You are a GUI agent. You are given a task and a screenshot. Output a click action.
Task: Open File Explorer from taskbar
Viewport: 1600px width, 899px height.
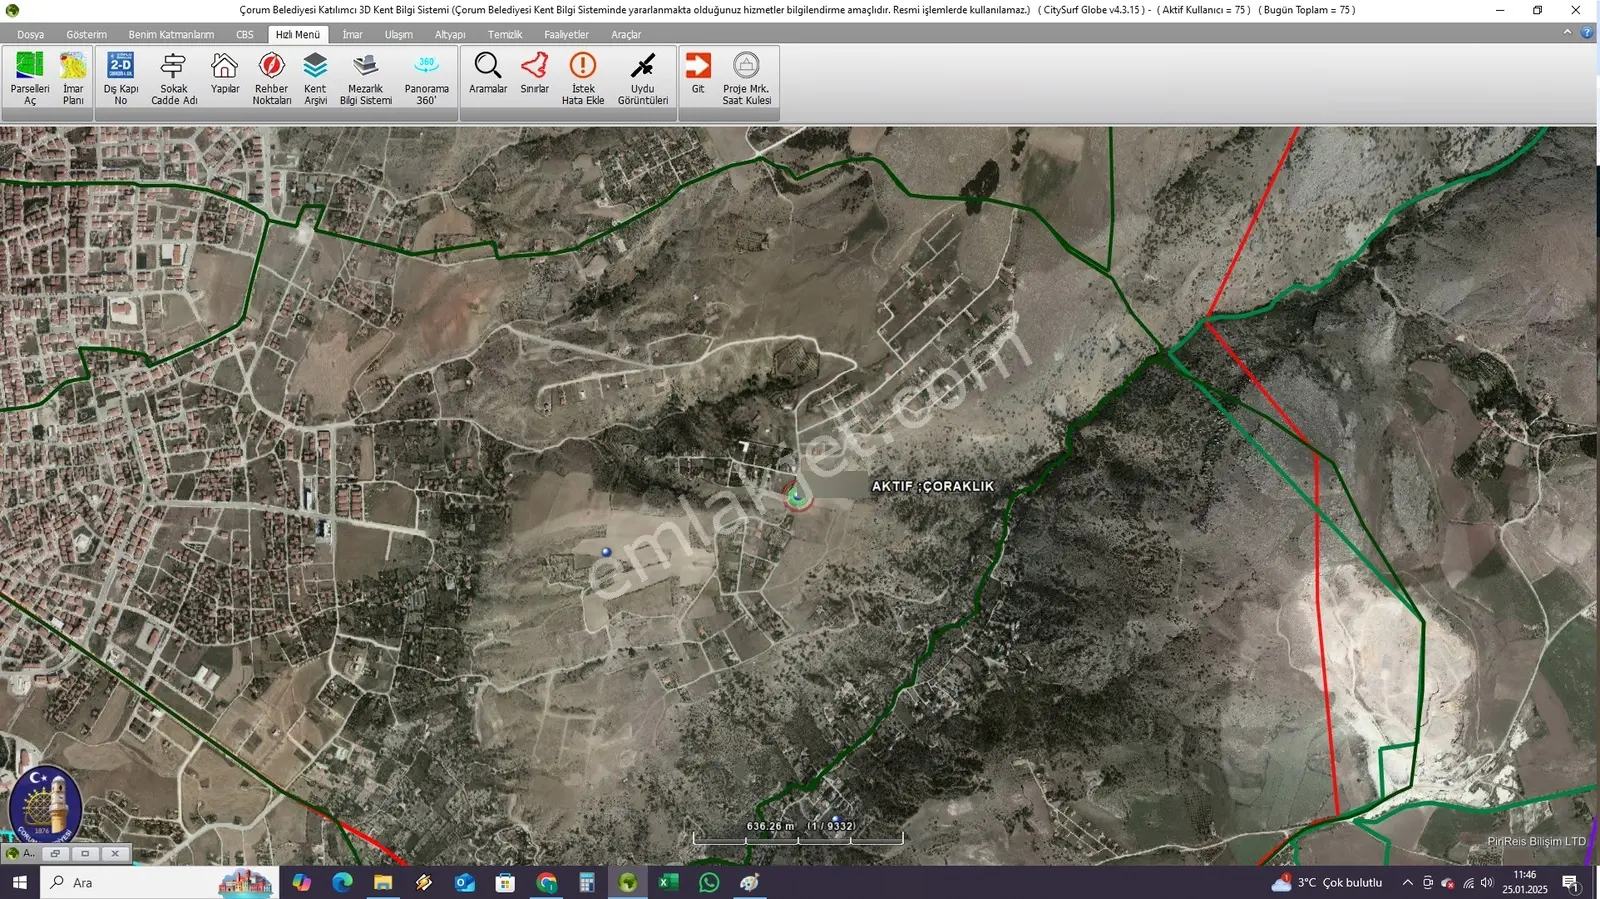[383, 882]
